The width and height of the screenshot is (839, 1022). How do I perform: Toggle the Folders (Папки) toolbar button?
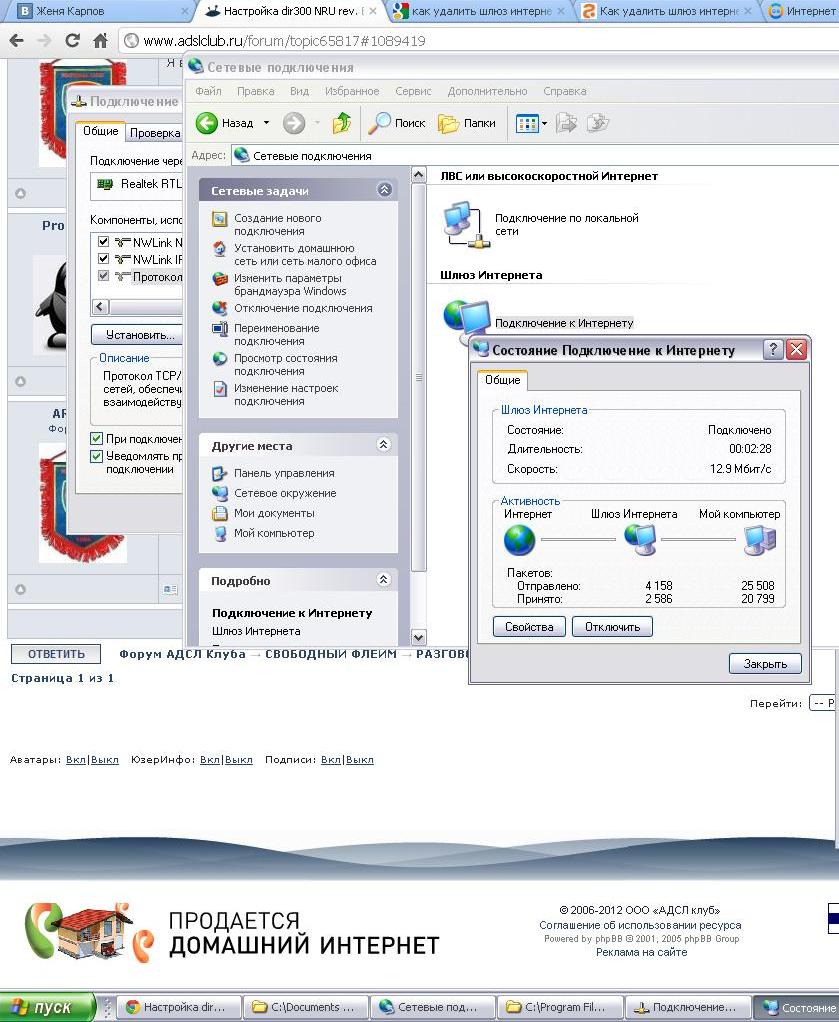(x=467, y=123)
